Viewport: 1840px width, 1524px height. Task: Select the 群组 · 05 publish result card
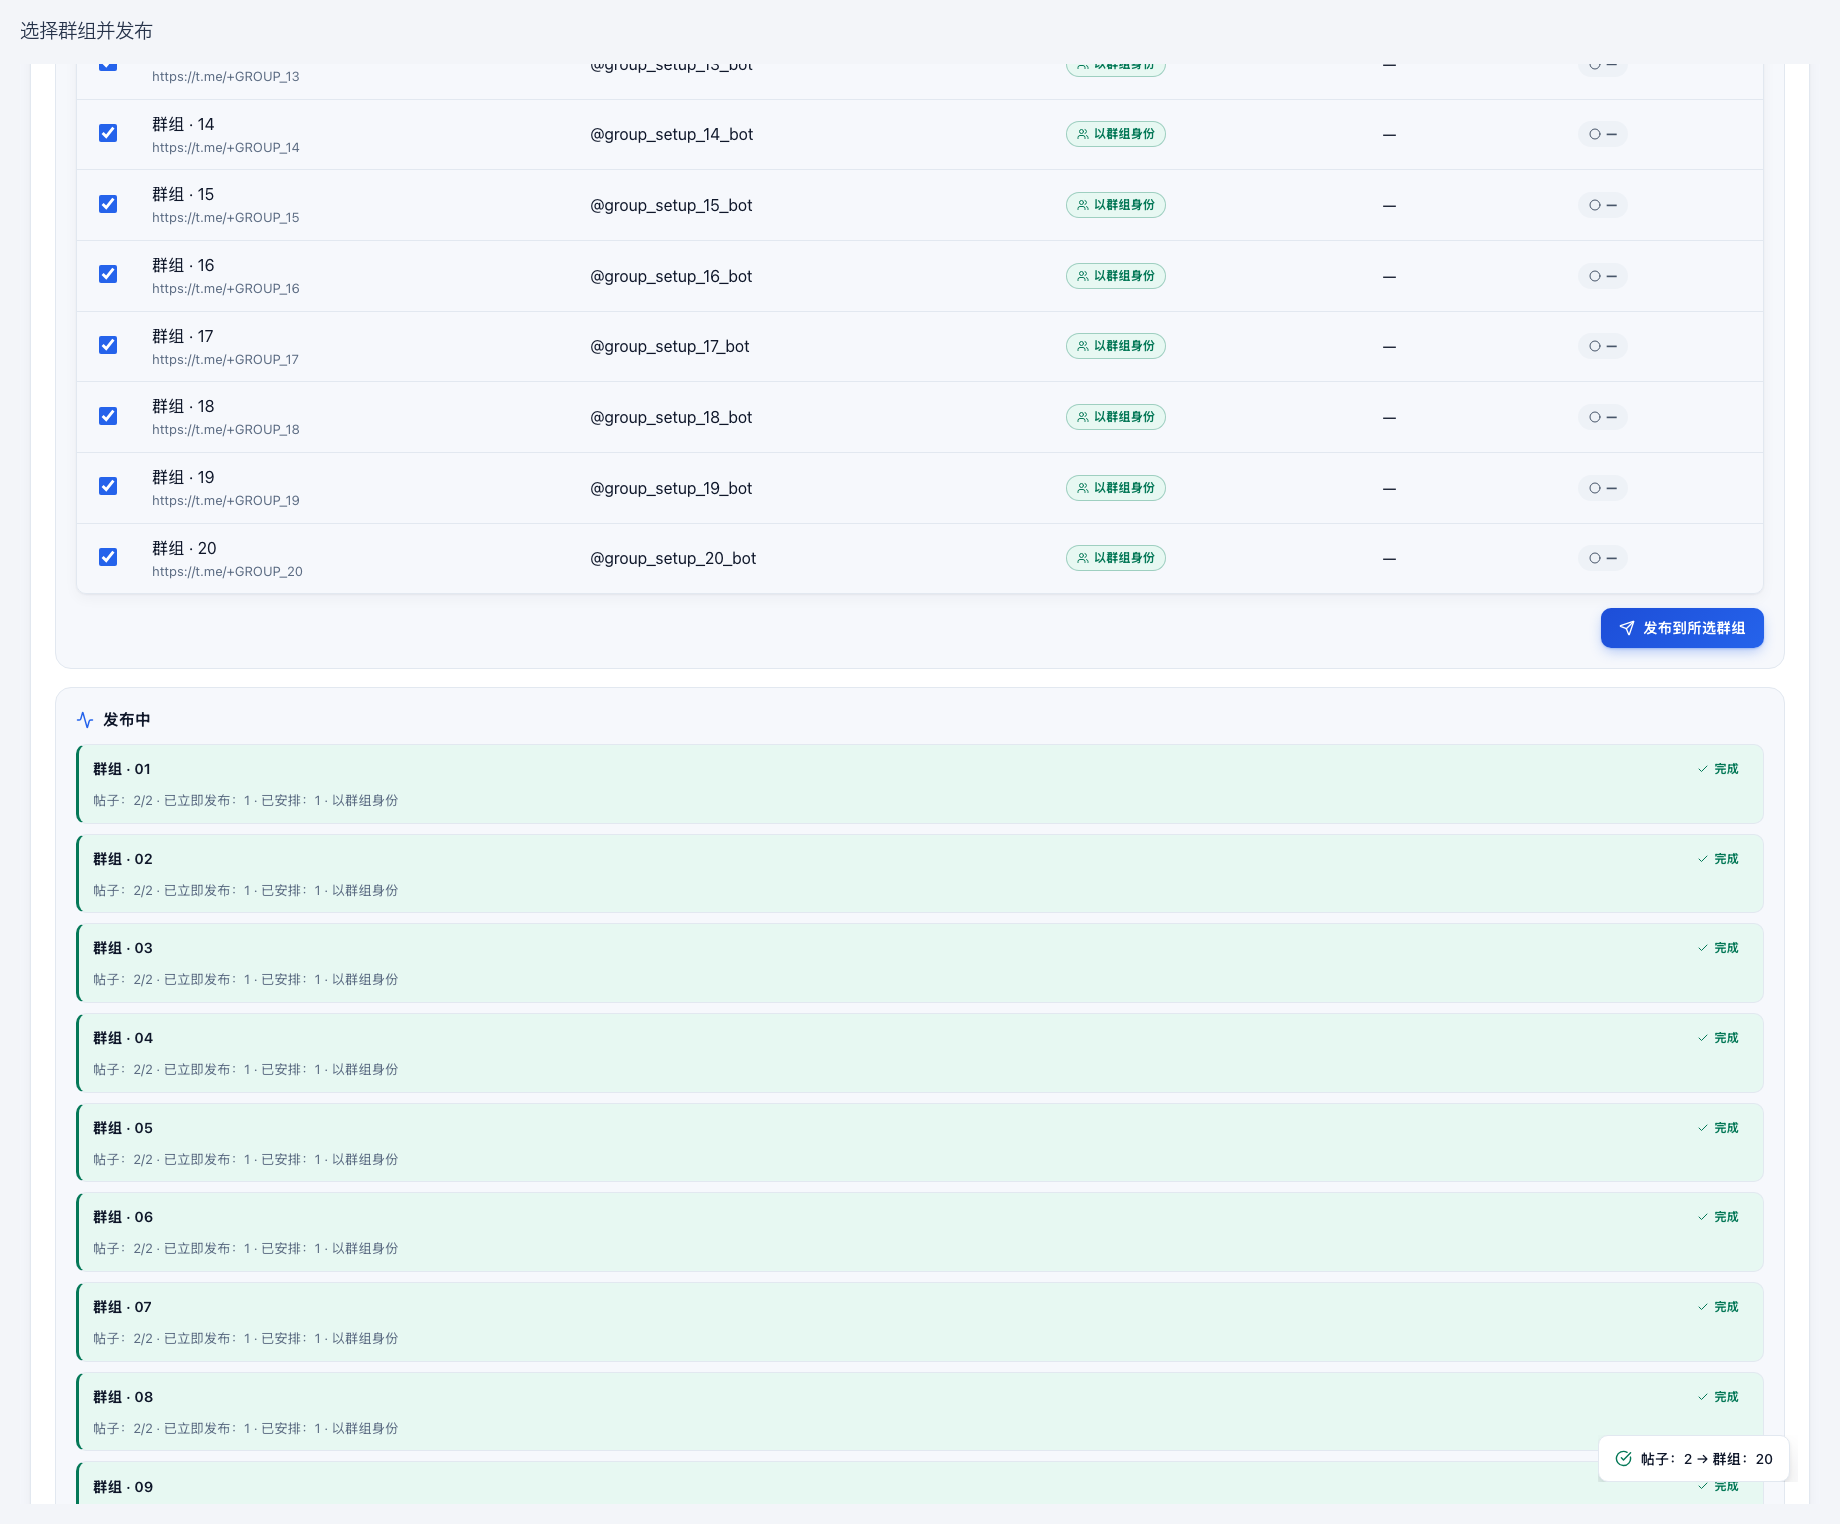pyautogui.click(x=920, y=1143)
